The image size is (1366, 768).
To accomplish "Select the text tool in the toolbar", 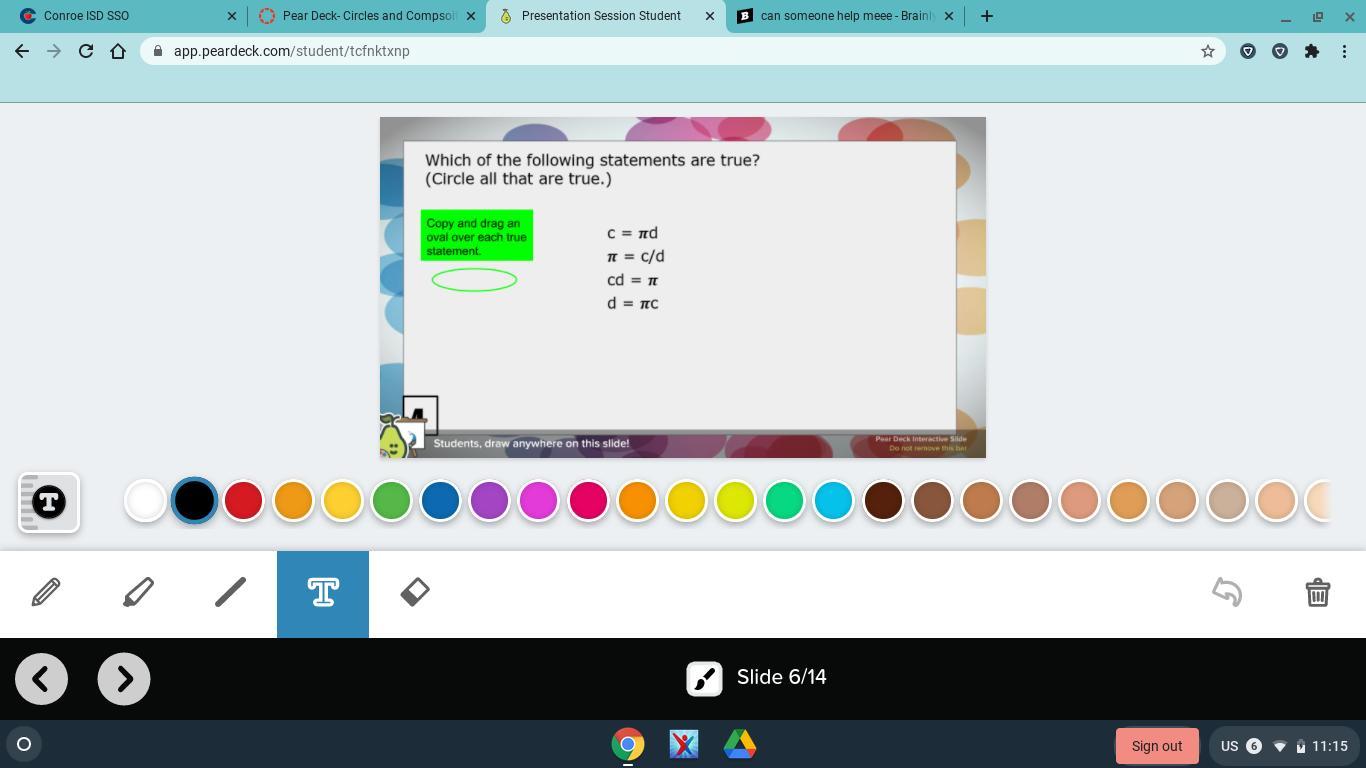I will point(323,593).
